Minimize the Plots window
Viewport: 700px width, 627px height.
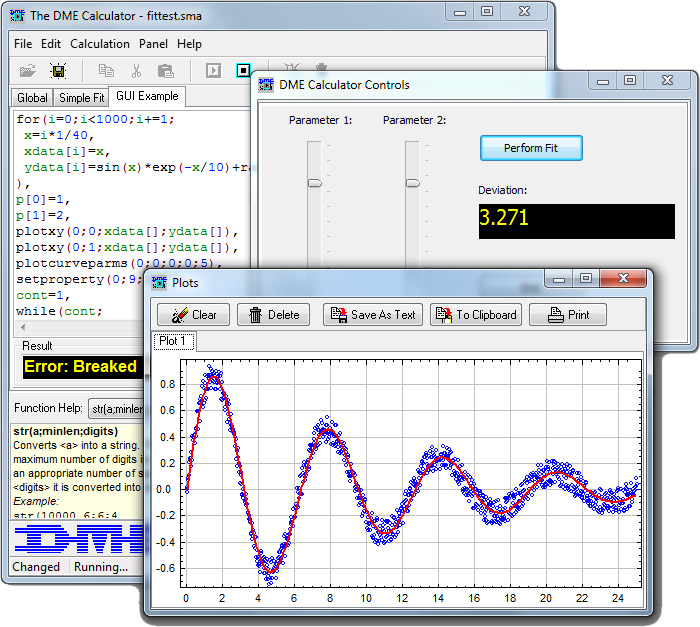(558, 279)
